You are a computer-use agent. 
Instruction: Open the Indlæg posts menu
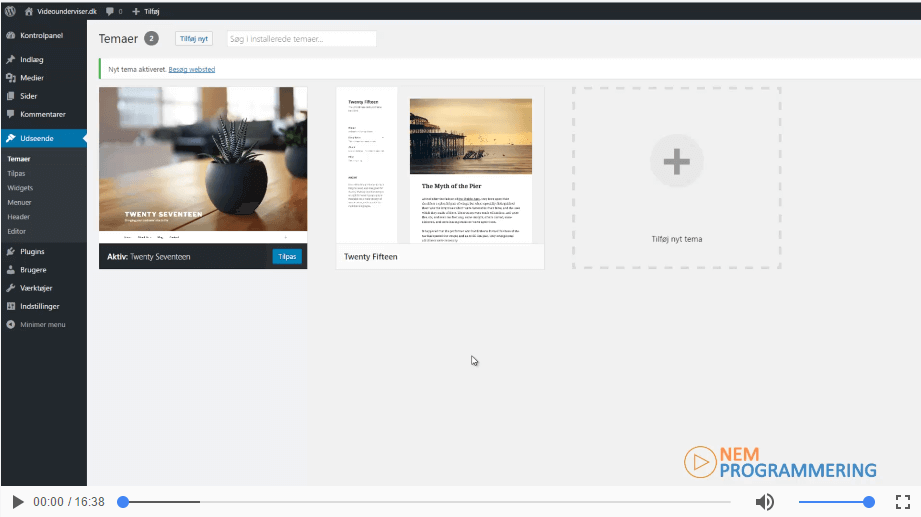click(32, 59)
